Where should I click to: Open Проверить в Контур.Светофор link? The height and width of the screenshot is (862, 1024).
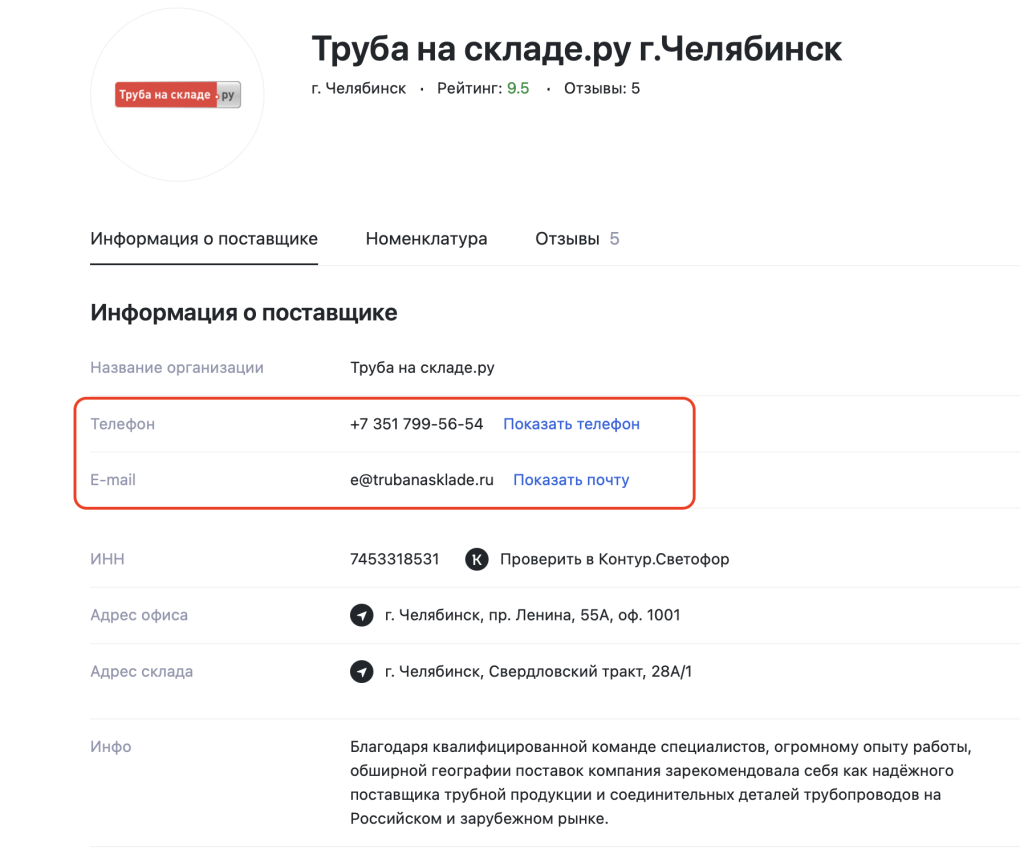614,559
